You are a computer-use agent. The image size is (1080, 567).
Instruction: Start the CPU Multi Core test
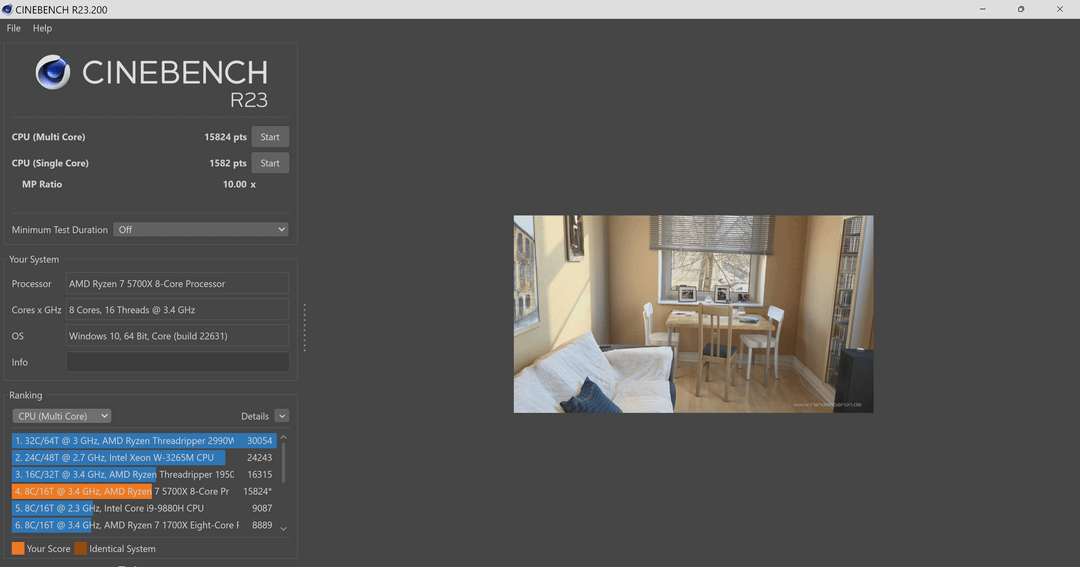270,136
